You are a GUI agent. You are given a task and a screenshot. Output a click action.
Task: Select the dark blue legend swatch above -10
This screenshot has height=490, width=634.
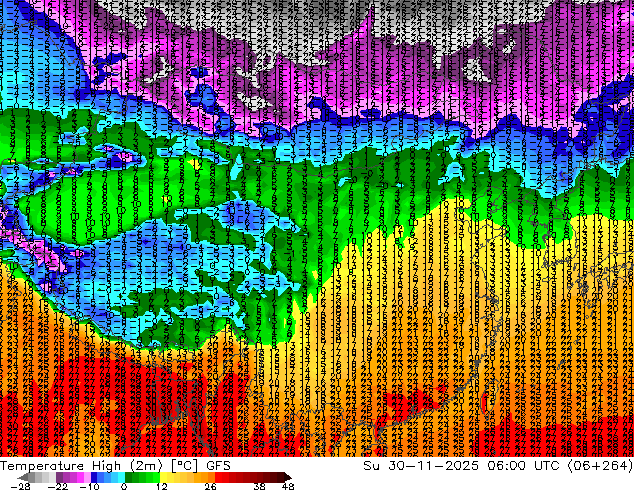click(94, 477)
